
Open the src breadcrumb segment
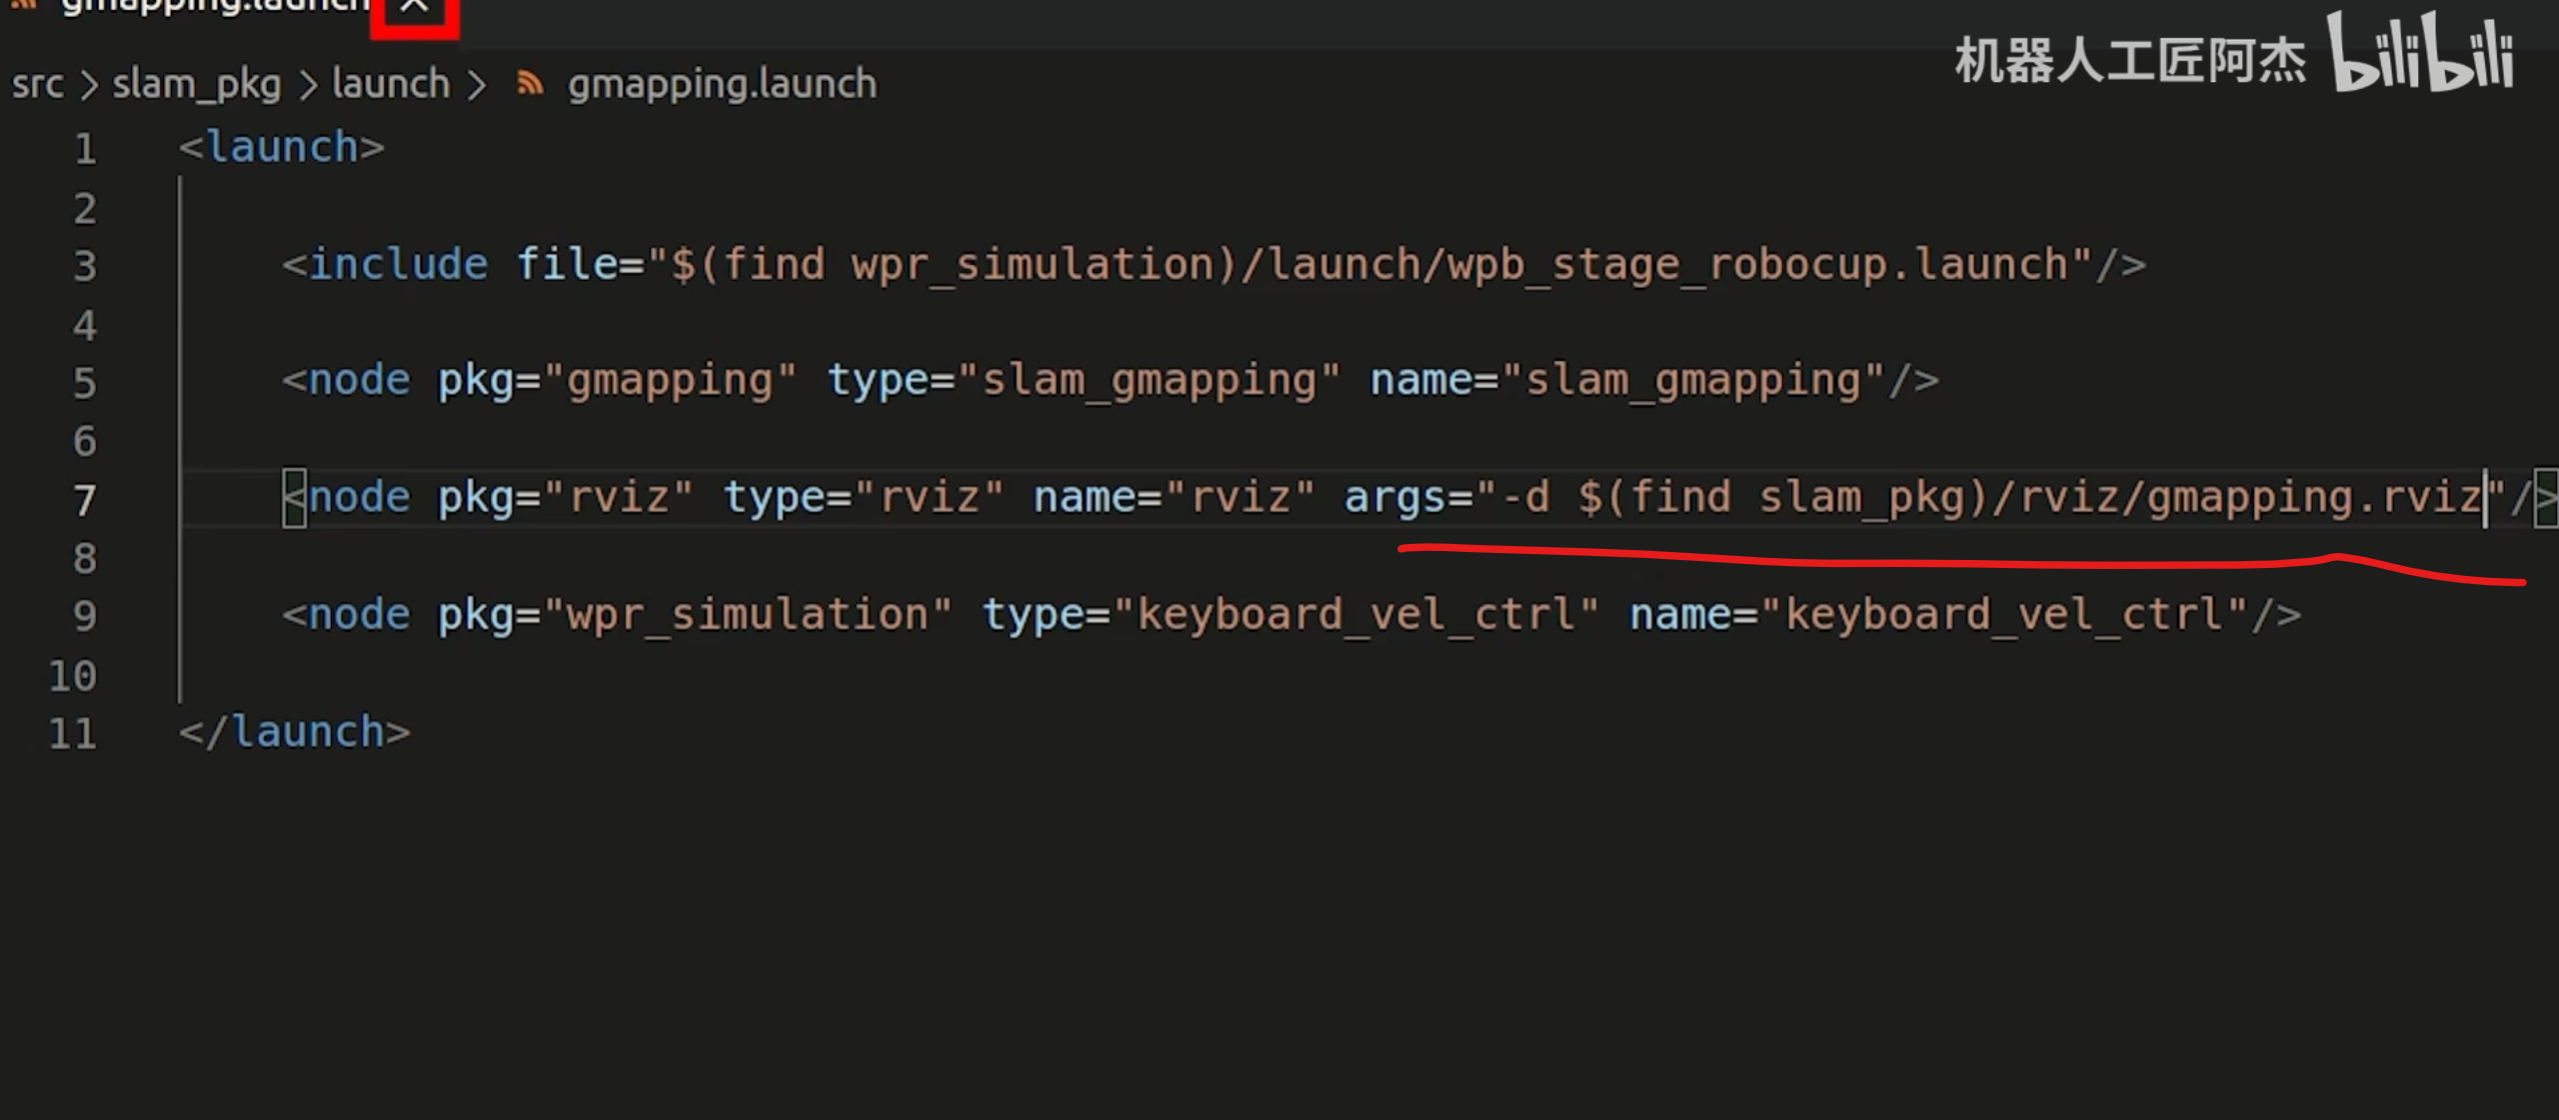(38, 84)
